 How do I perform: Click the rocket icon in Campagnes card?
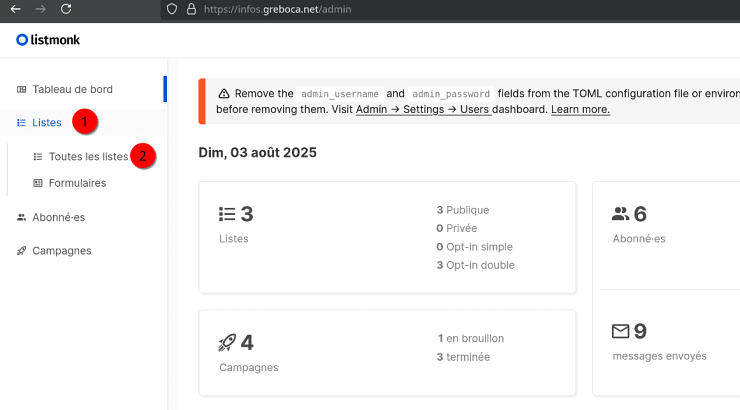227,343
